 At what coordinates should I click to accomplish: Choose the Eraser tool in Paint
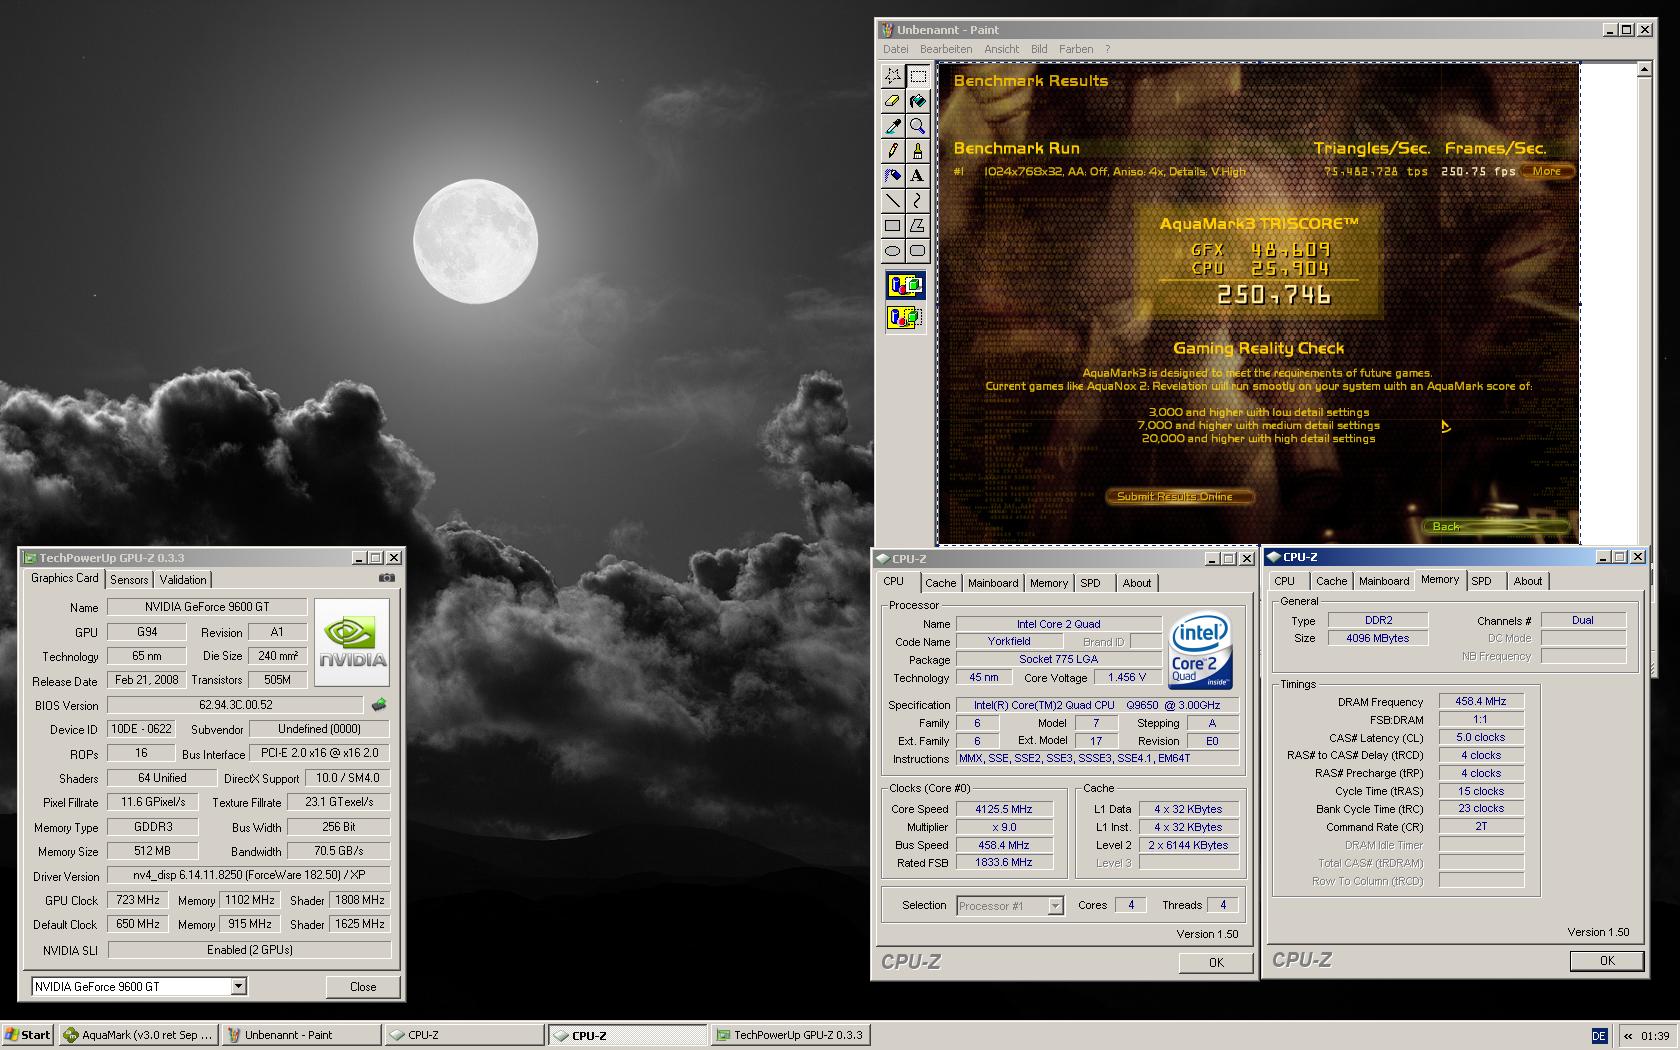tap(893, 101)
